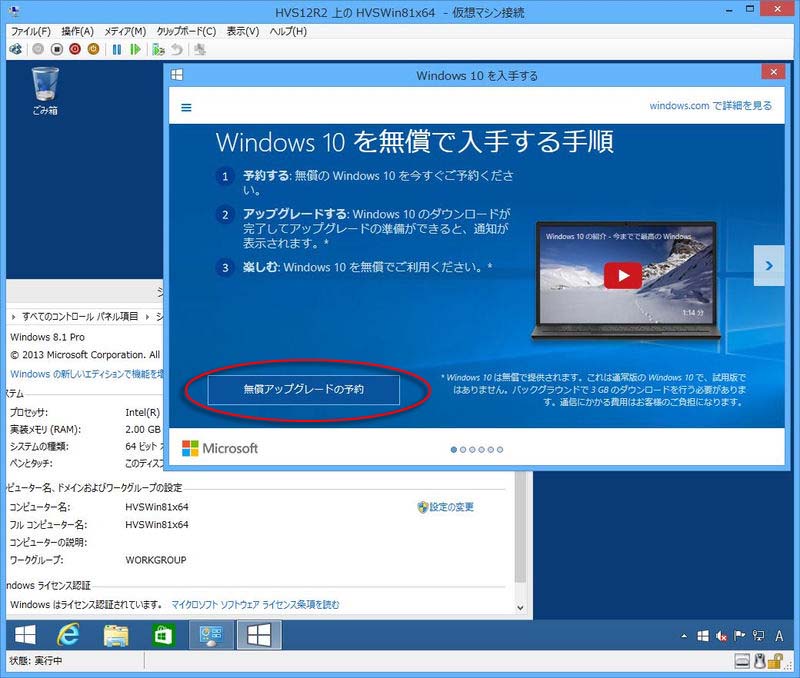Viewport: 800px width, 678px height.
Task: Open the Action Center flag icon
Action: (x=739, y=636)
